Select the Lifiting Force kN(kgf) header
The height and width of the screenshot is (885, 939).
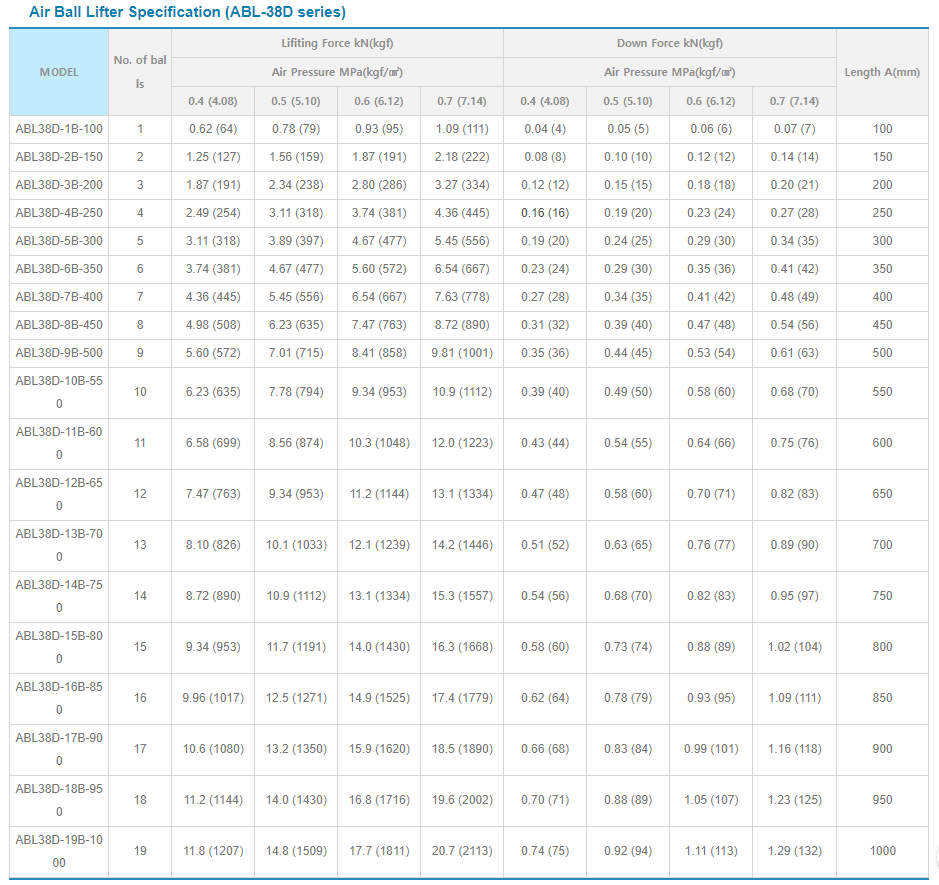click(x=337, y=44)
